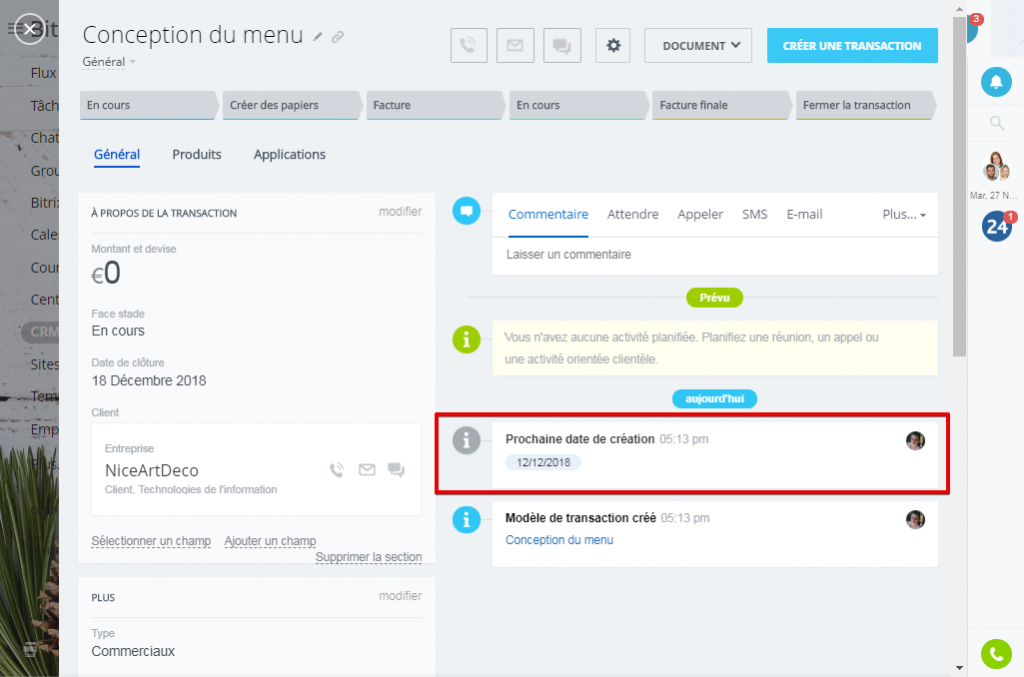This screenshot has height=677, width=1024.
Task: Click closing date 18 Décembre 2018
Action: tap(149, 381)
